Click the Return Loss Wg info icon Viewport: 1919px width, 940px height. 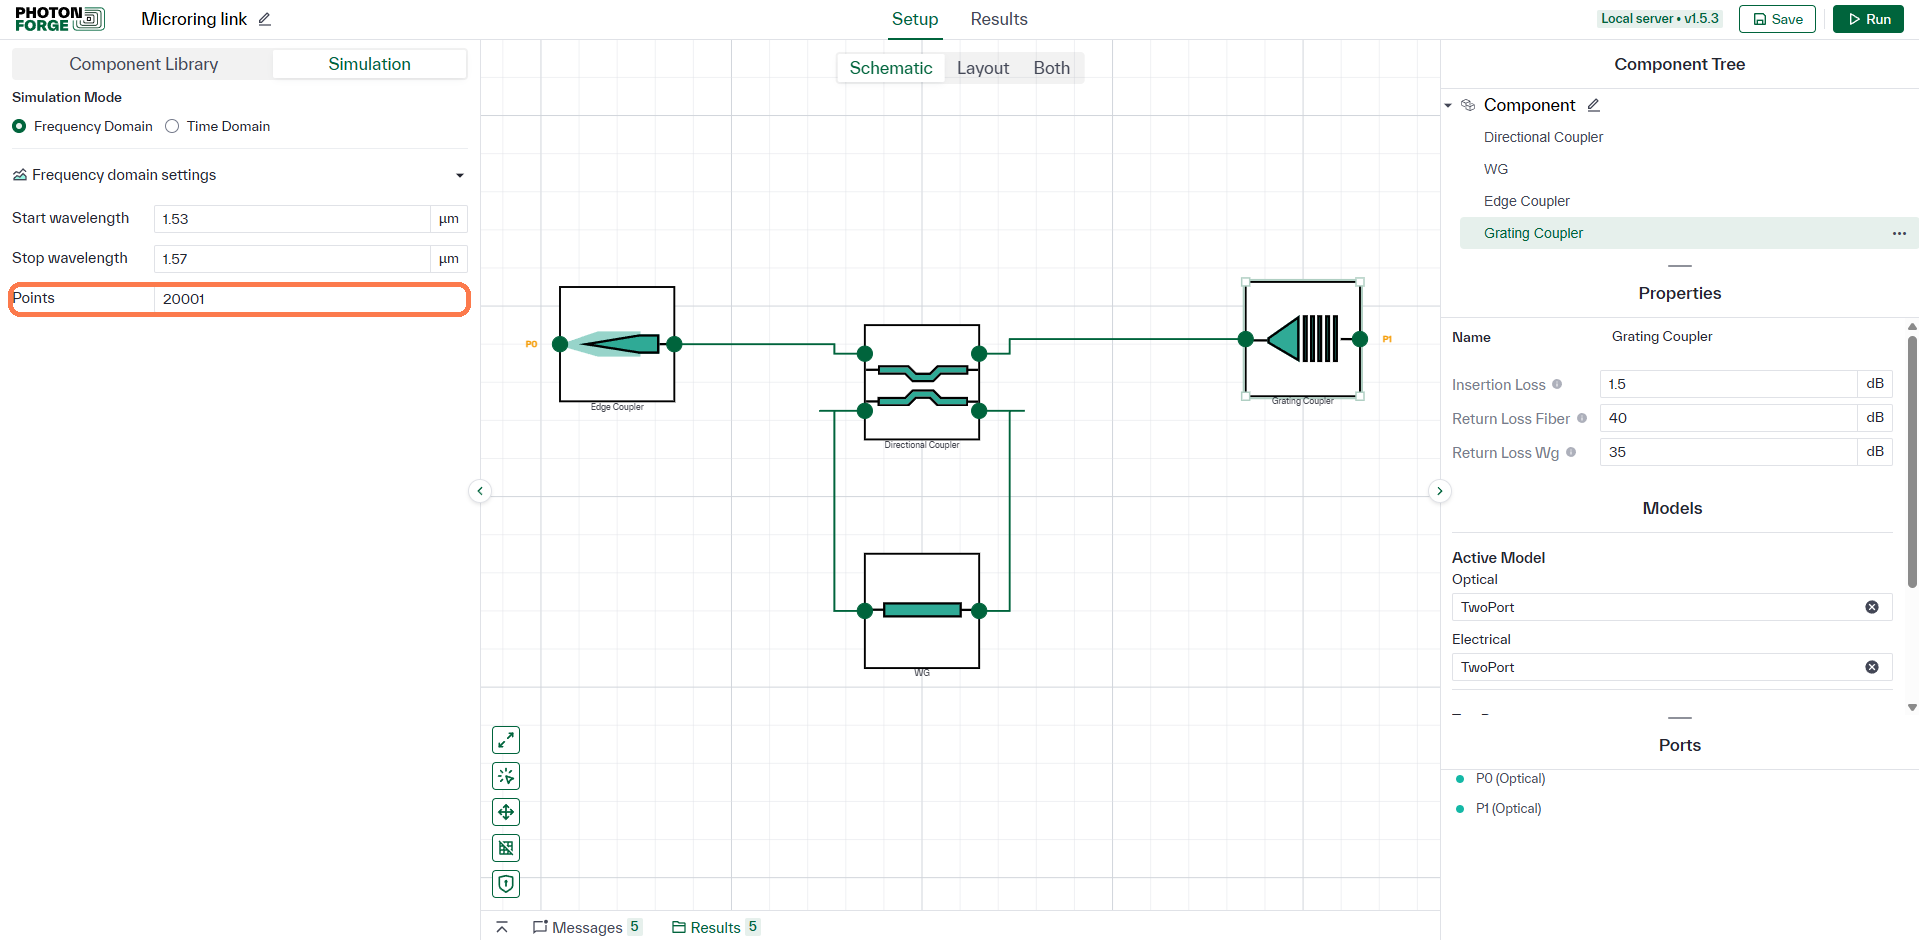click(1571, 452)
